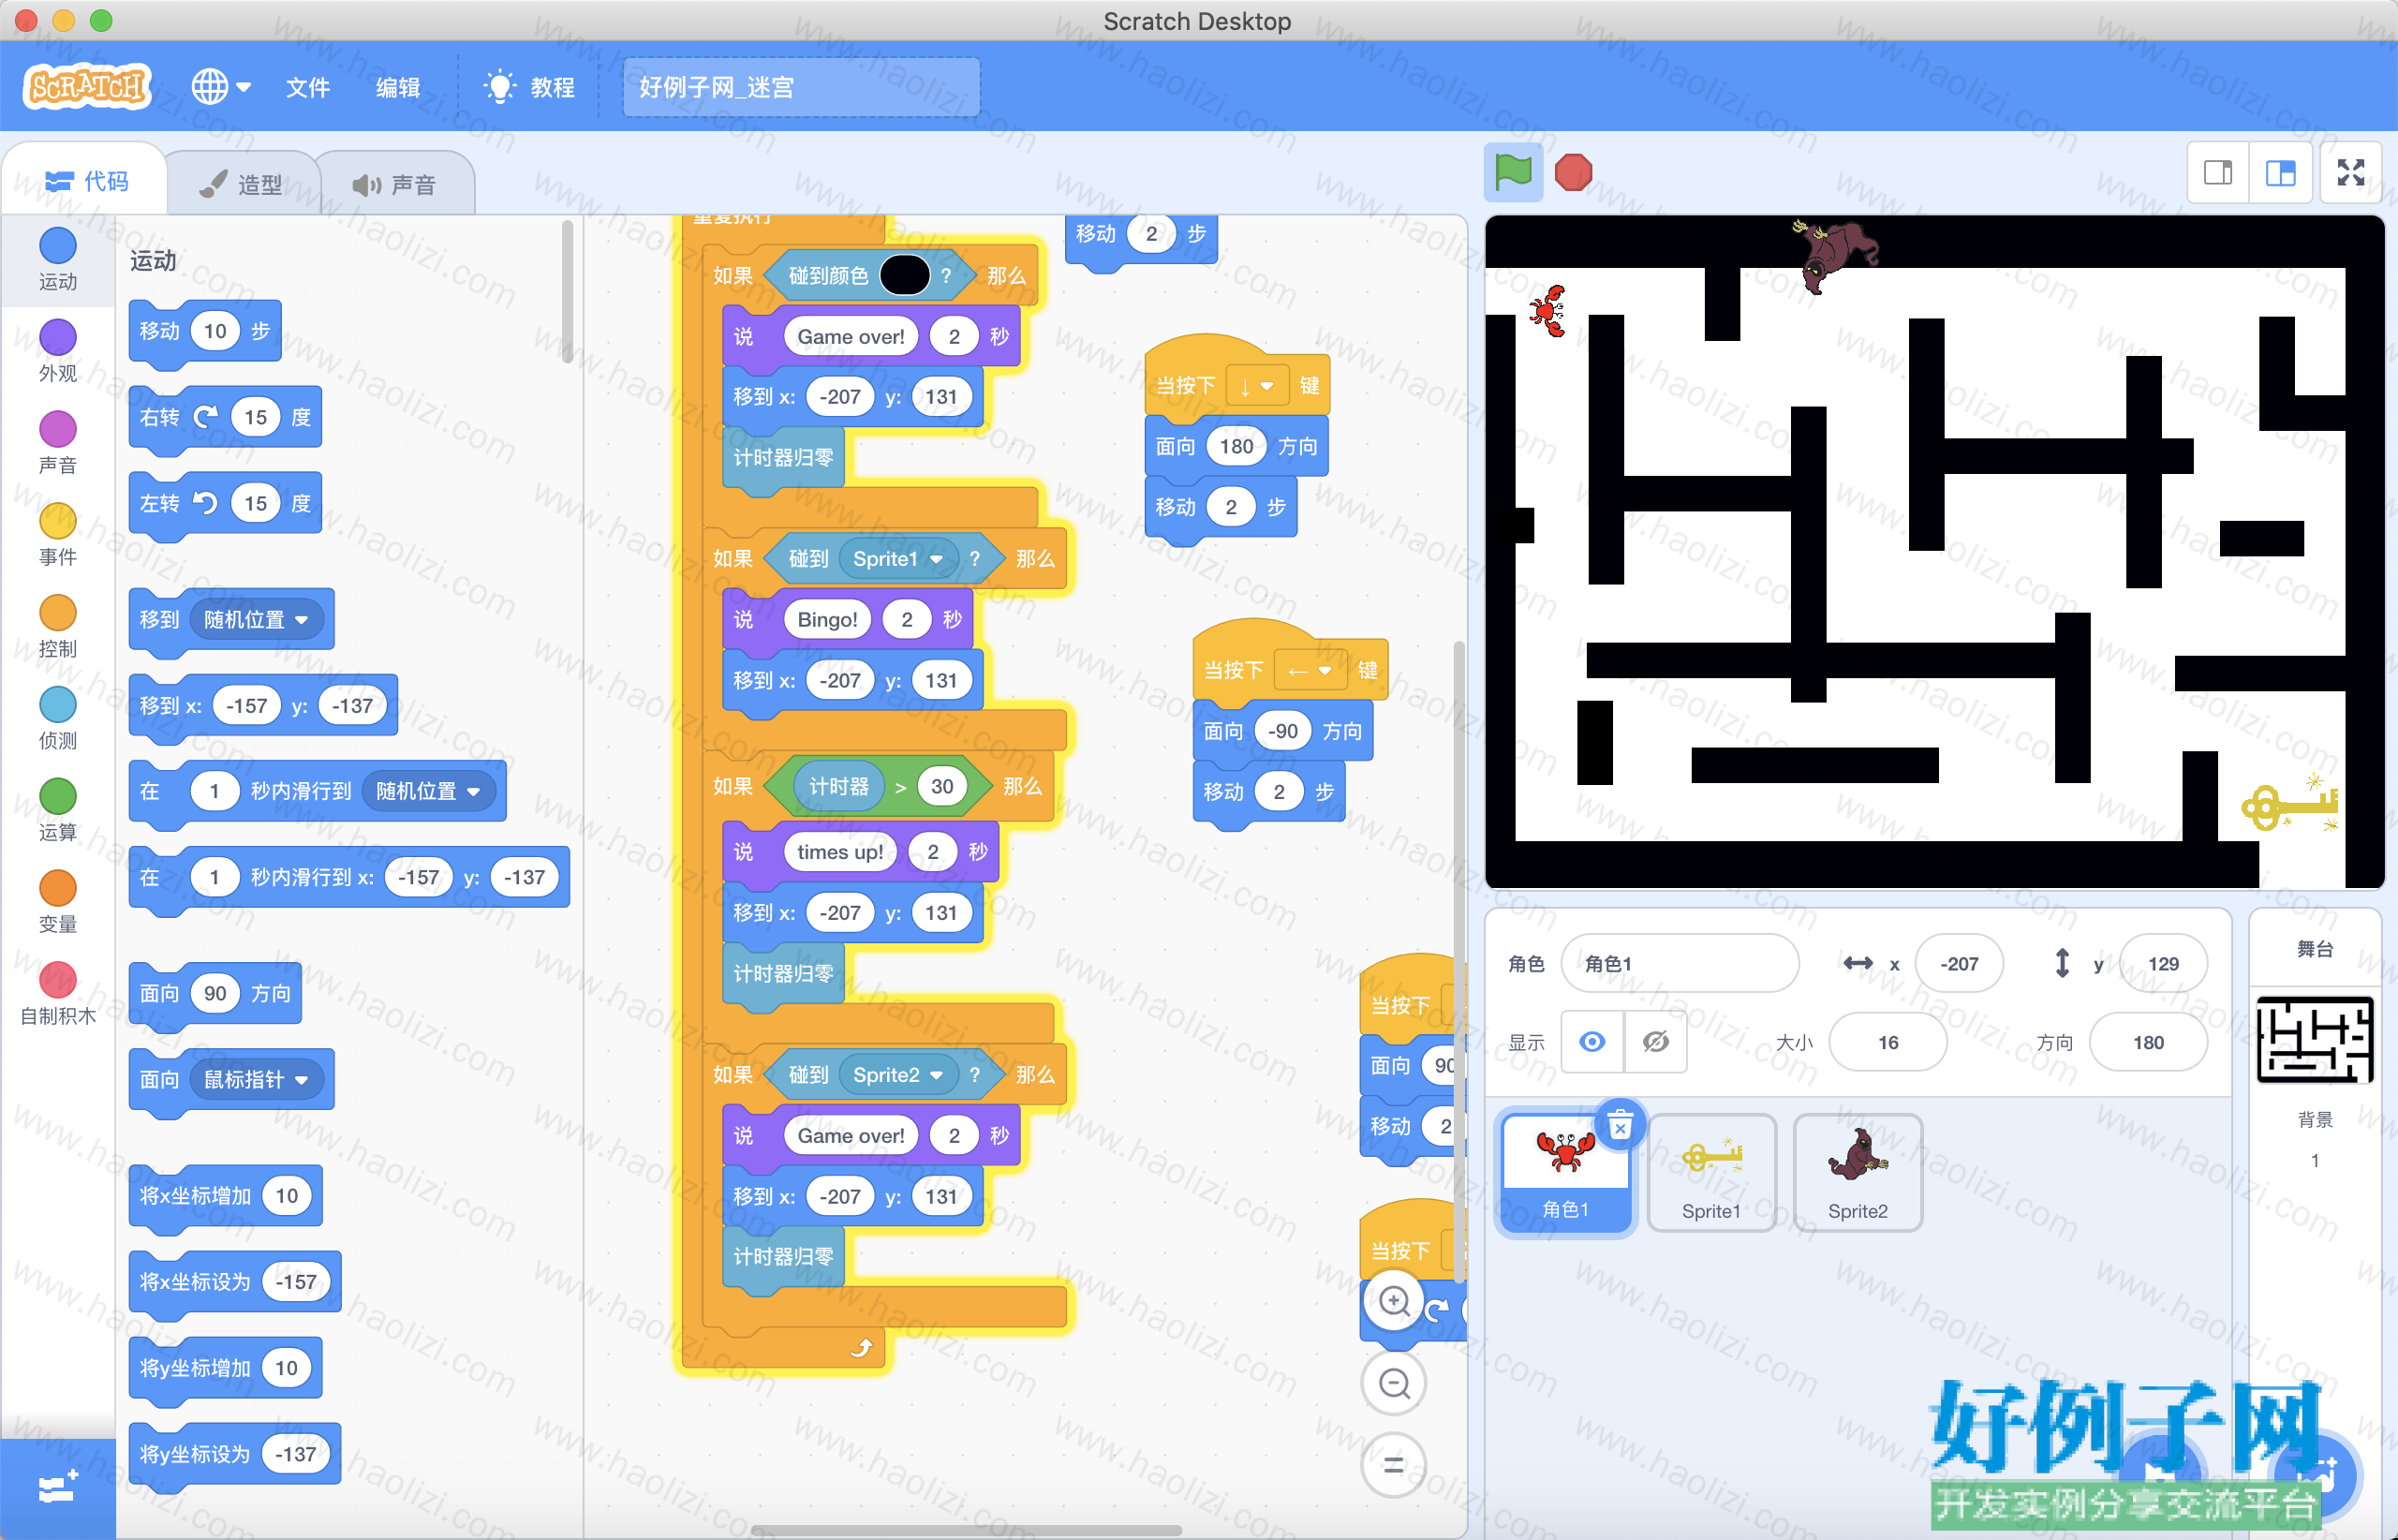2398x1540 pixels.
Task: Click the 将x坐标增加 10 palette block
Action: [x=225, y=1196]
